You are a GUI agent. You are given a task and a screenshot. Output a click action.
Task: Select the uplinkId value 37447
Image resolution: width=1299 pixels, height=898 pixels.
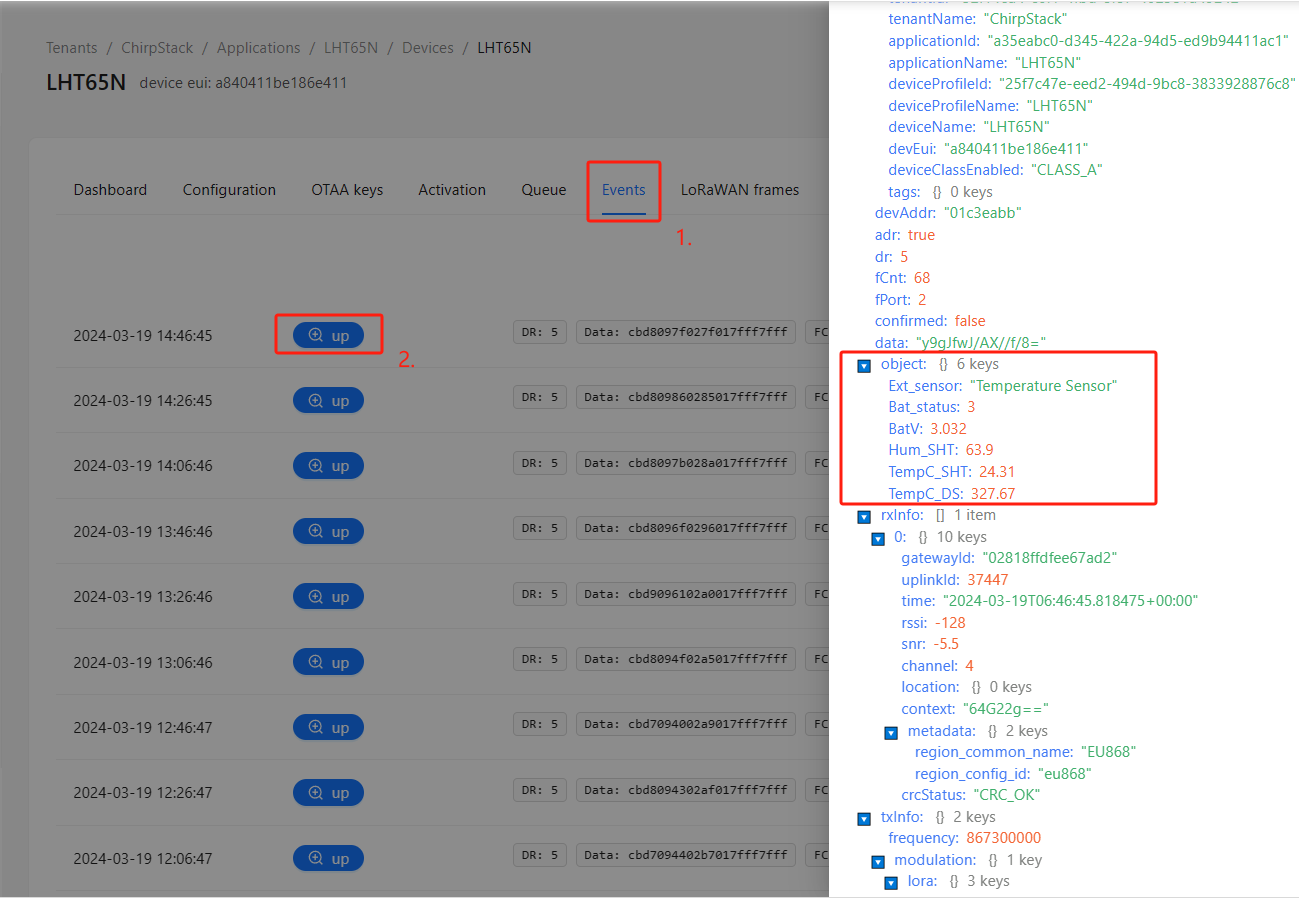988,580
